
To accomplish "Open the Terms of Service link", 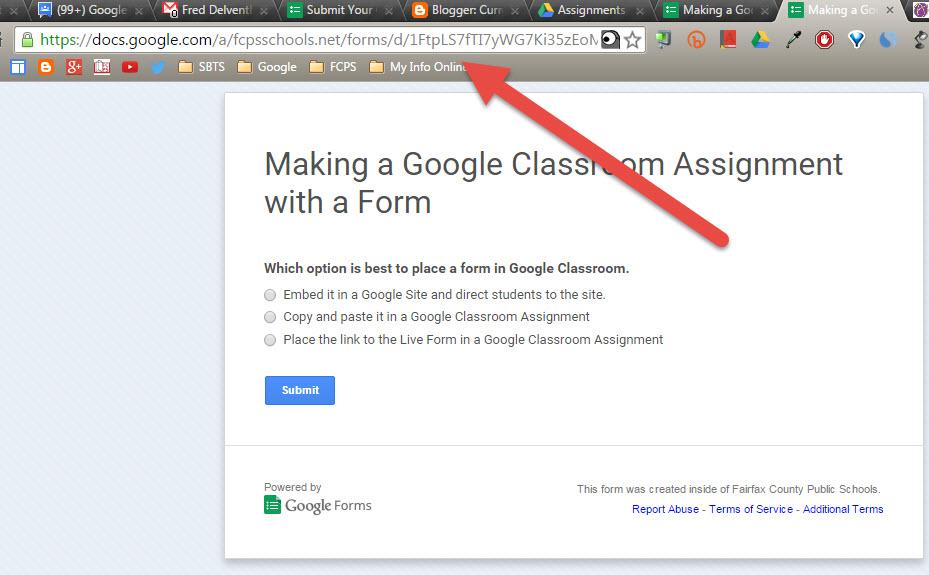I will [x=751, y=509].
